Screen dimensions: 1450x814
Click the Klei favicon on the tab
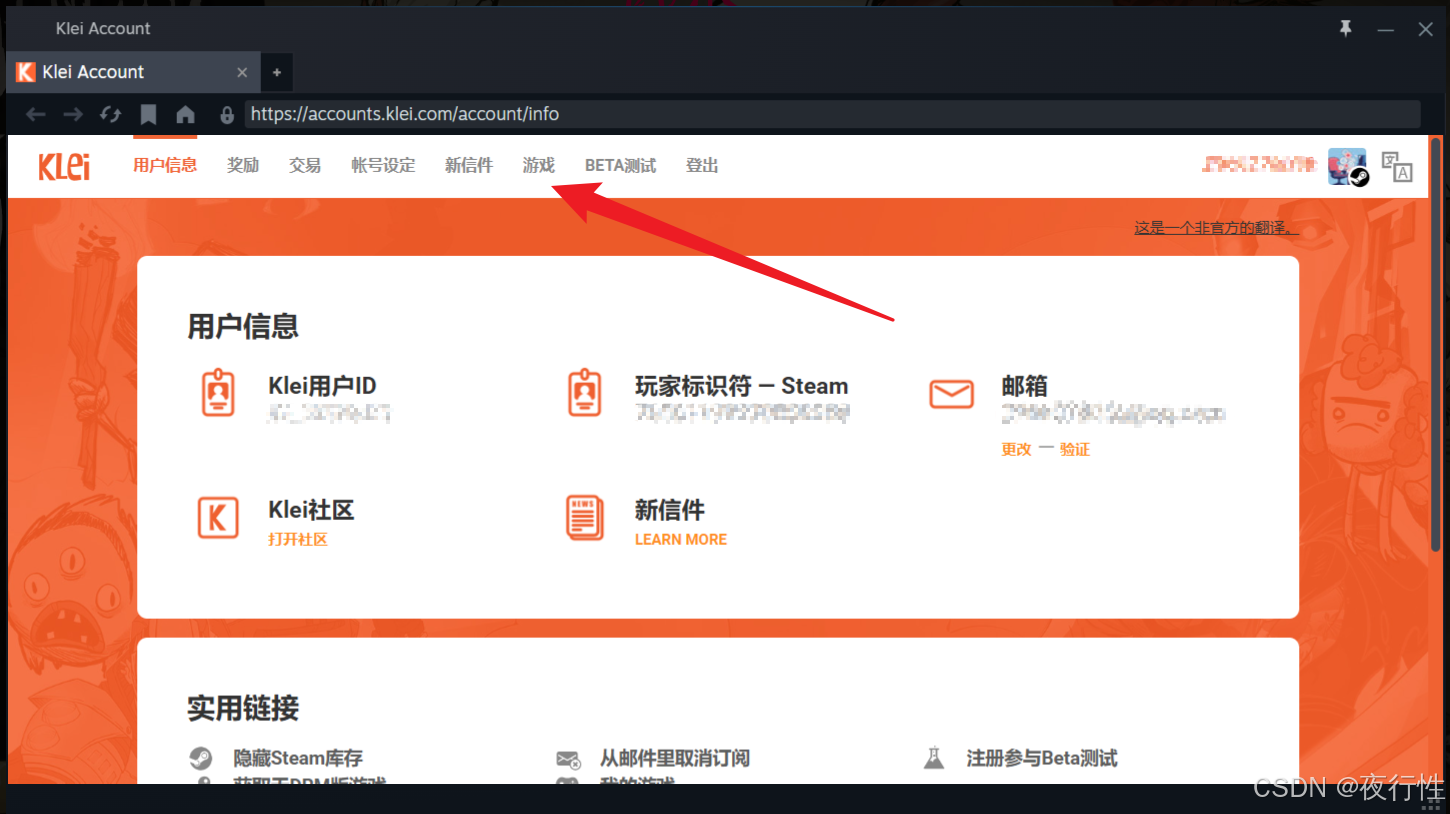point(26,72)
